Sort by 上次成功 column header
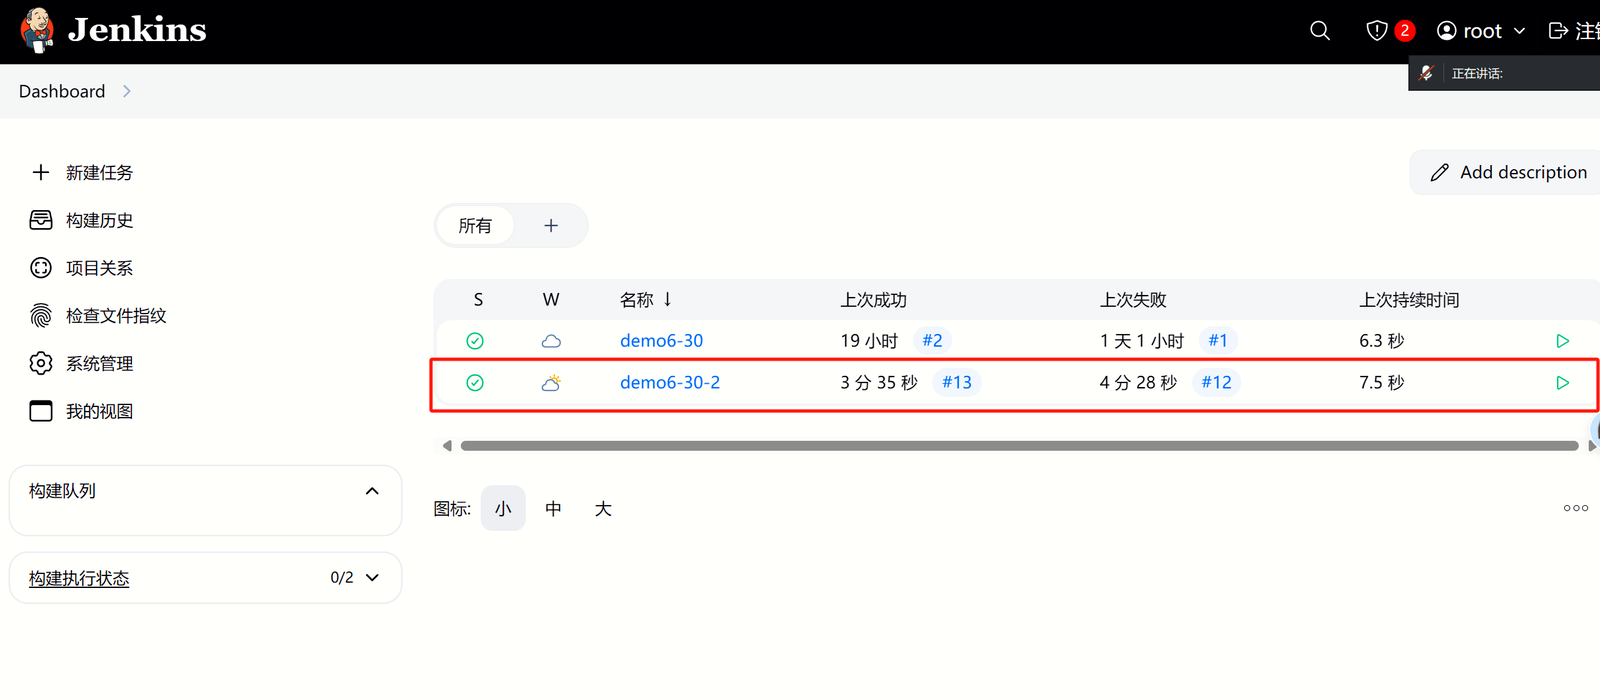Viewport: 1600px width, 700px height. pos(873,300)
